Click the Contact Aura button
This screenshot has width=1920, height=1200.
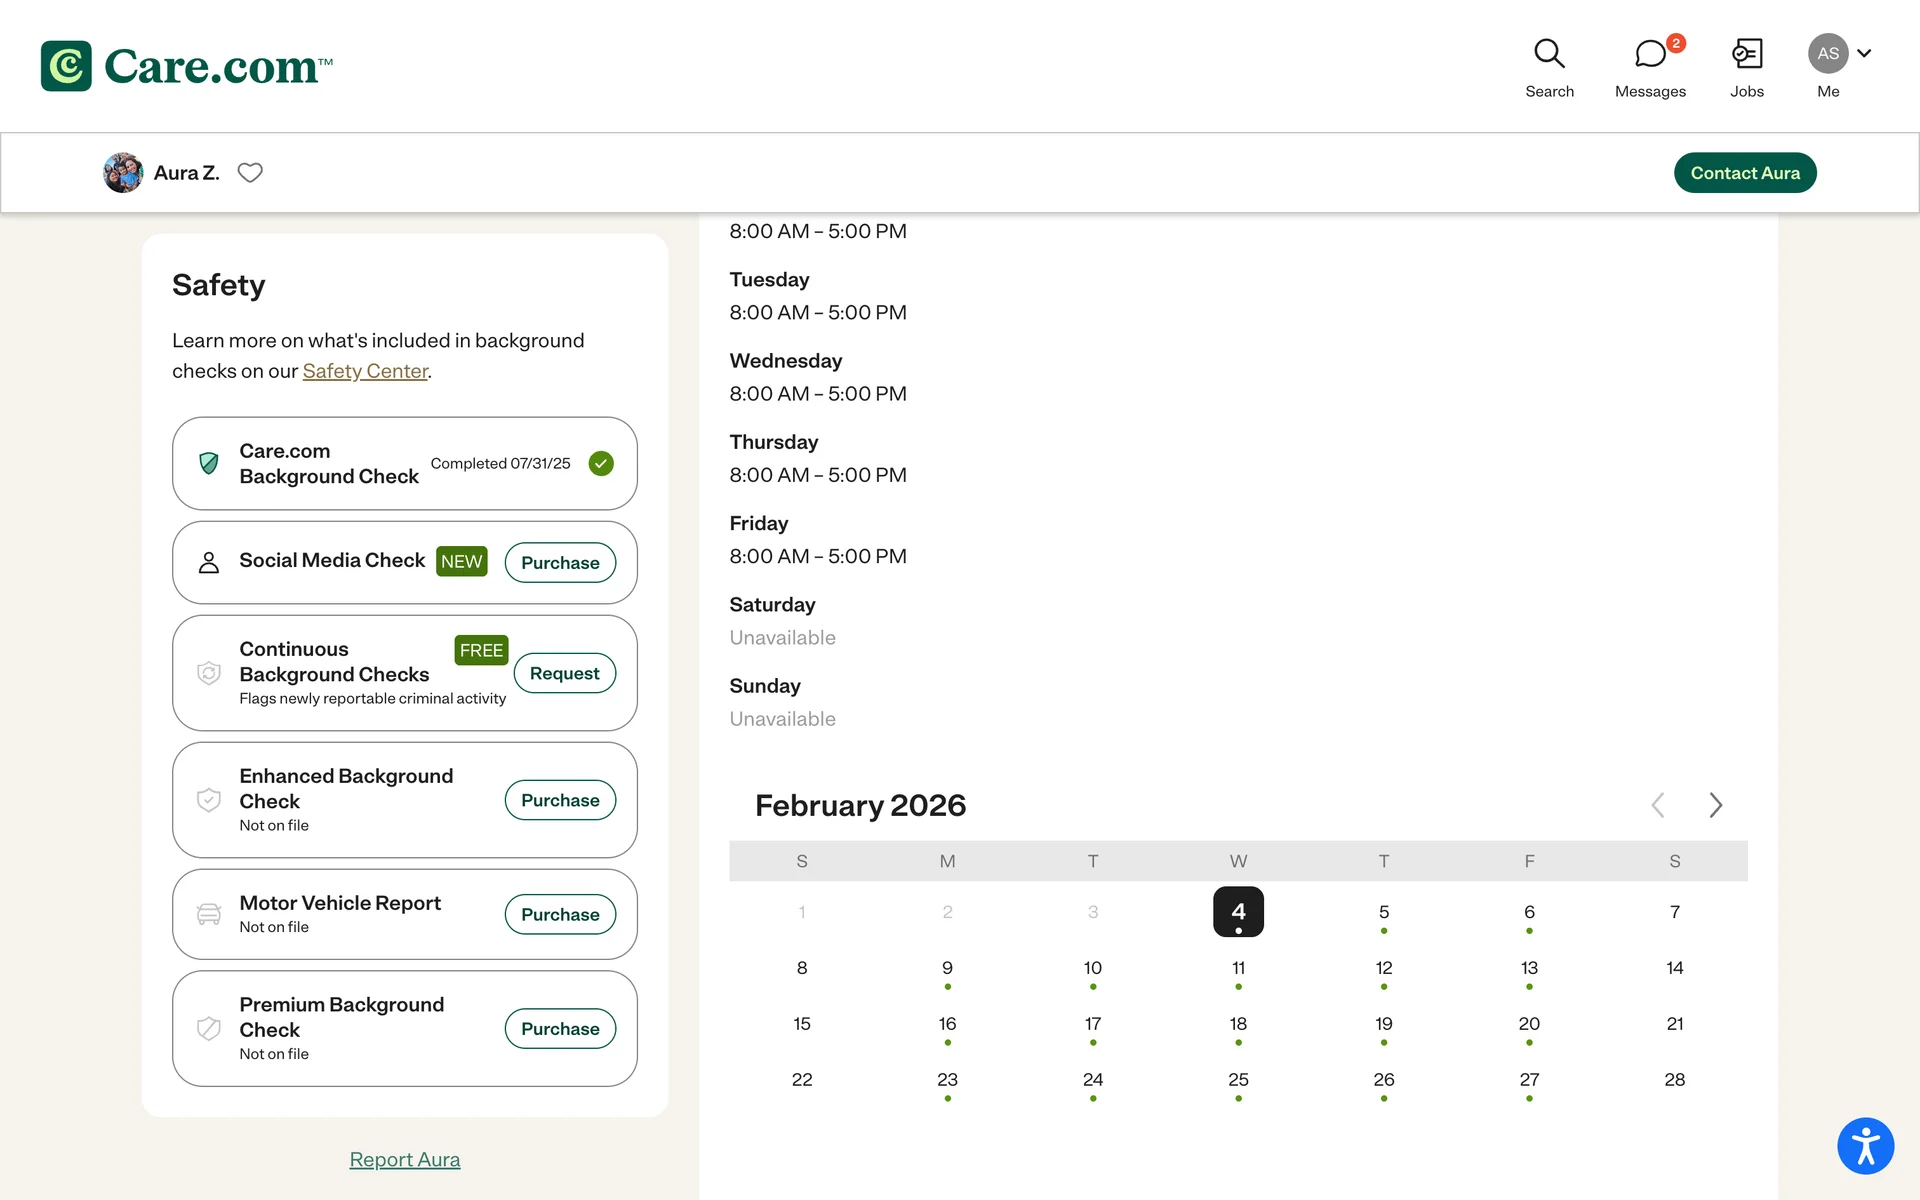pos(1745,173)
